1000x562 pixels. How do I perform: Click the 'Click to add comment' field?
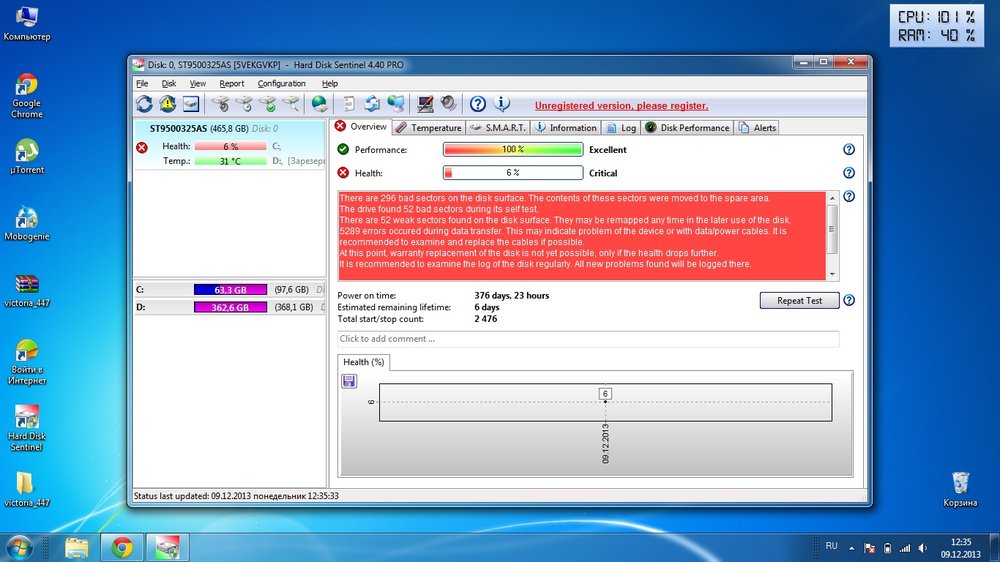click(x=588, y=339)
